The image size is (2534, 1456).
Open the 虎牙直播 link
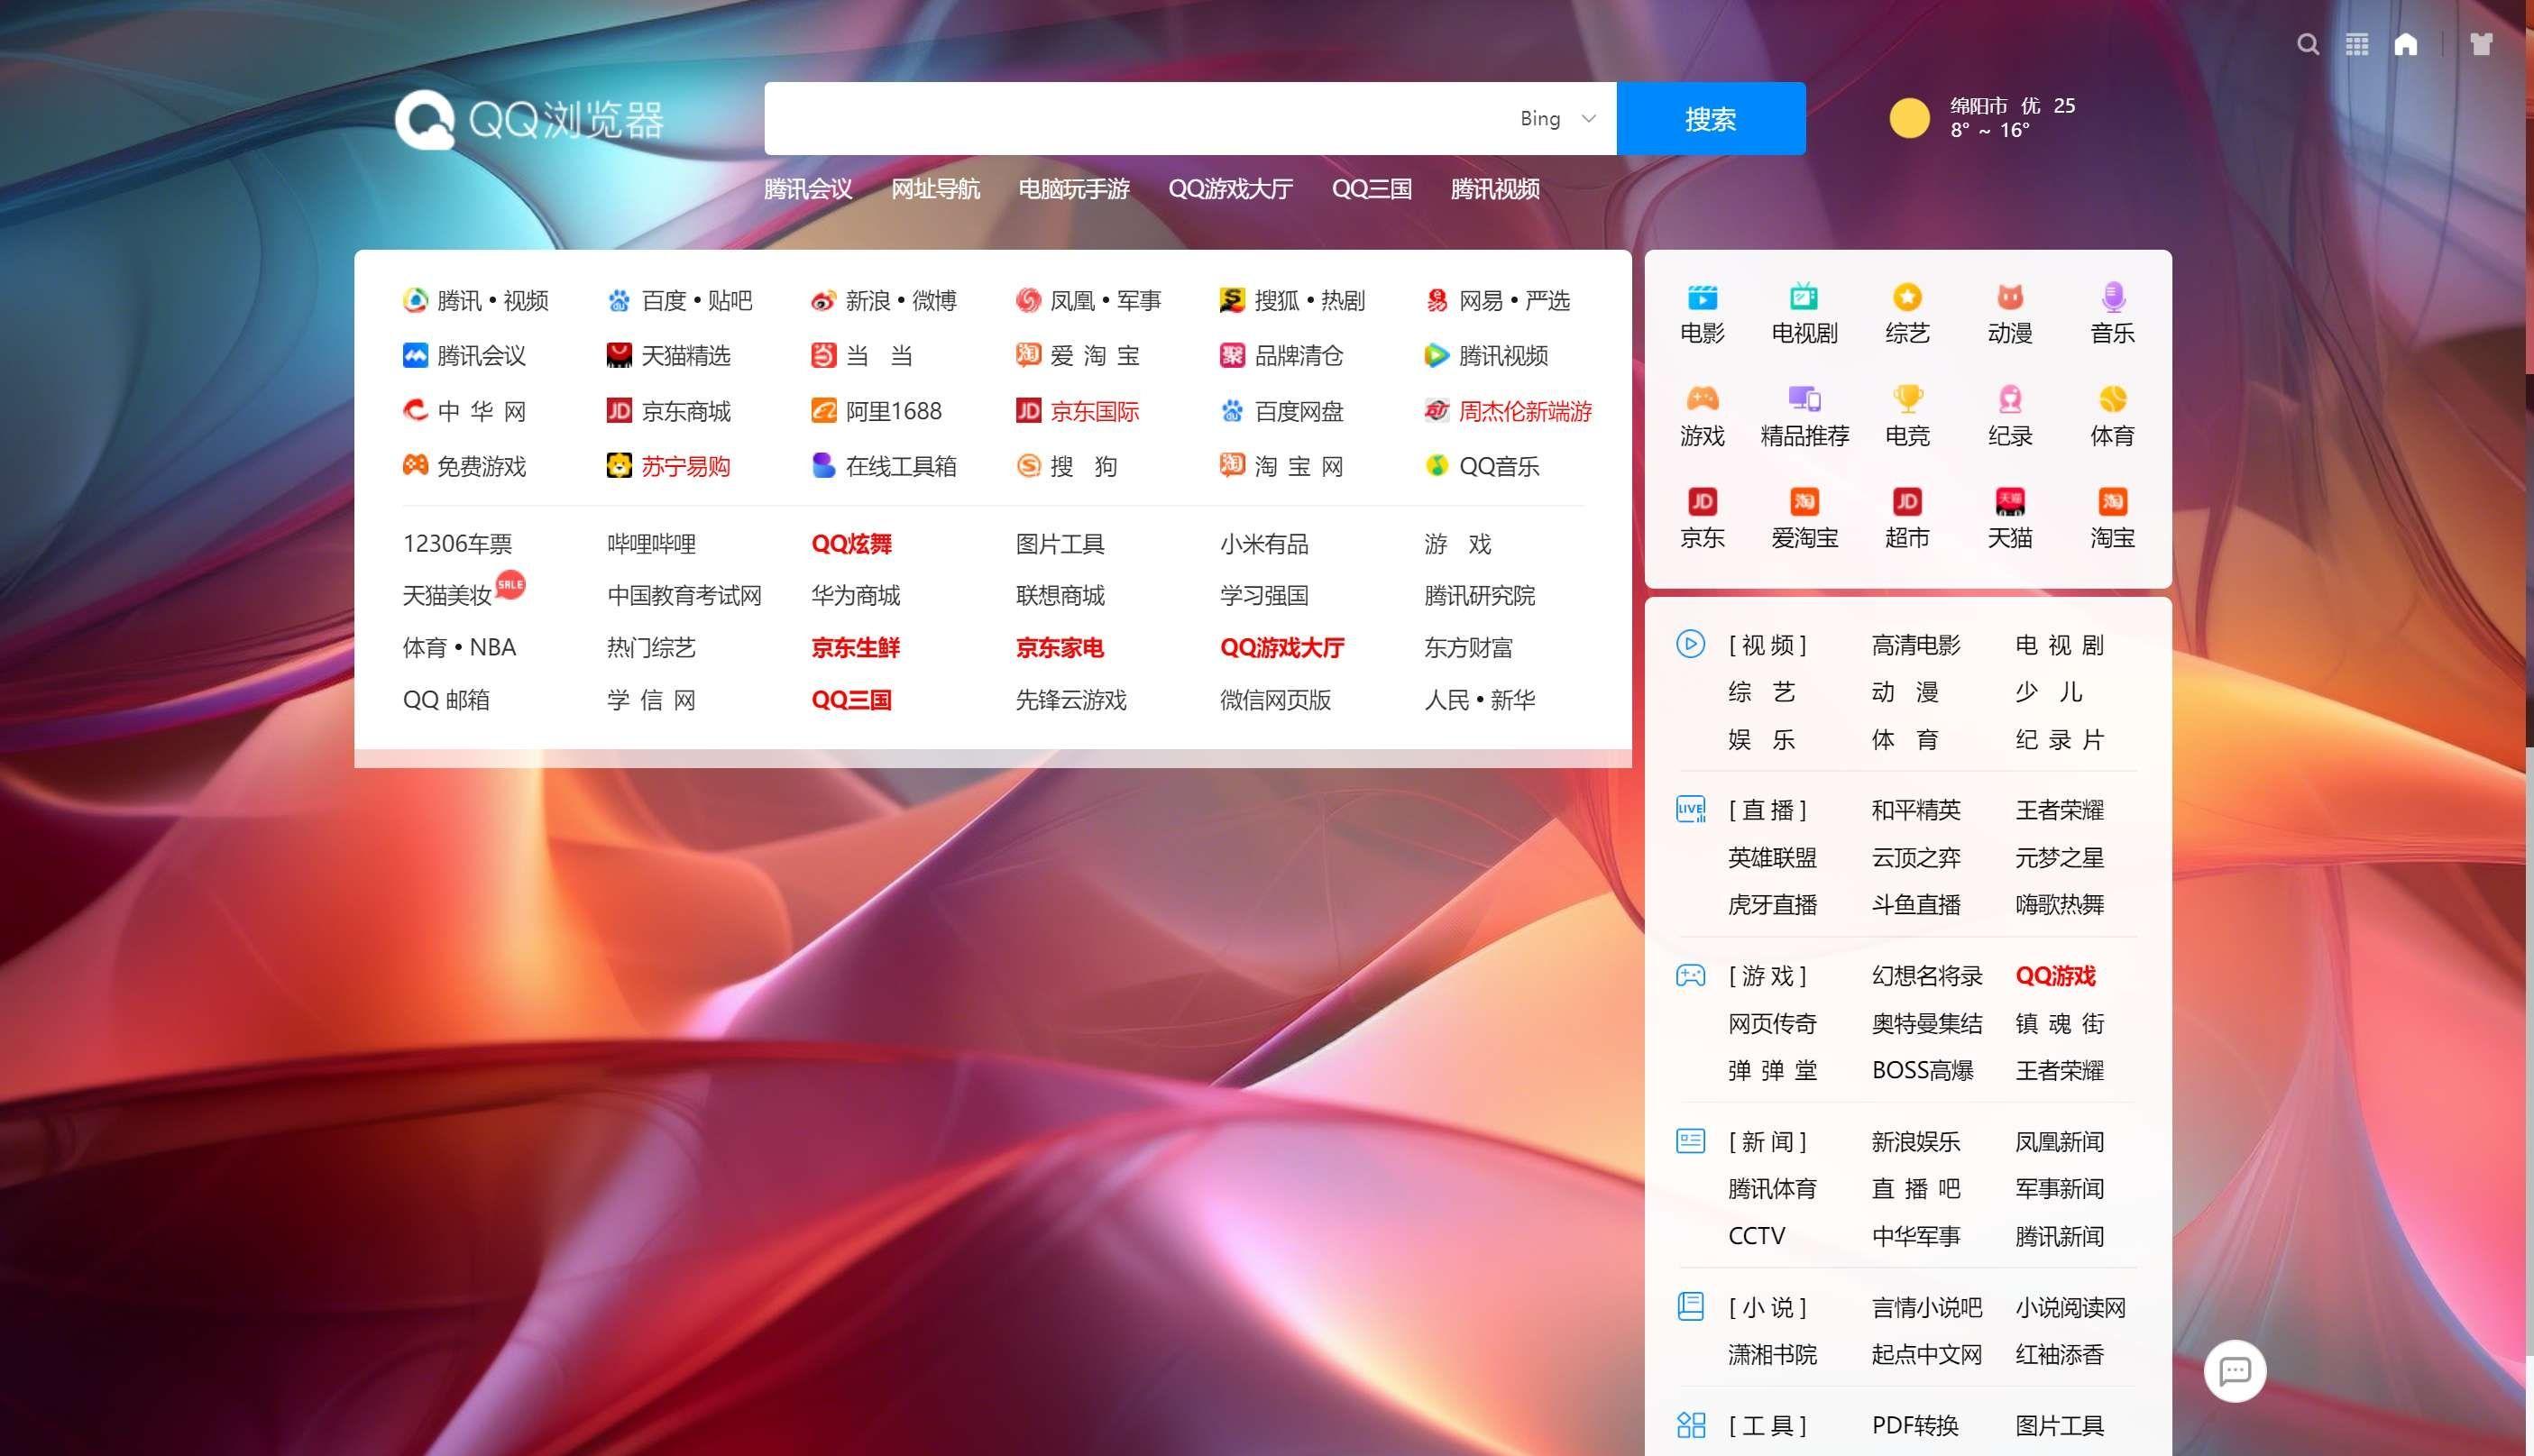click(1772, 905)
